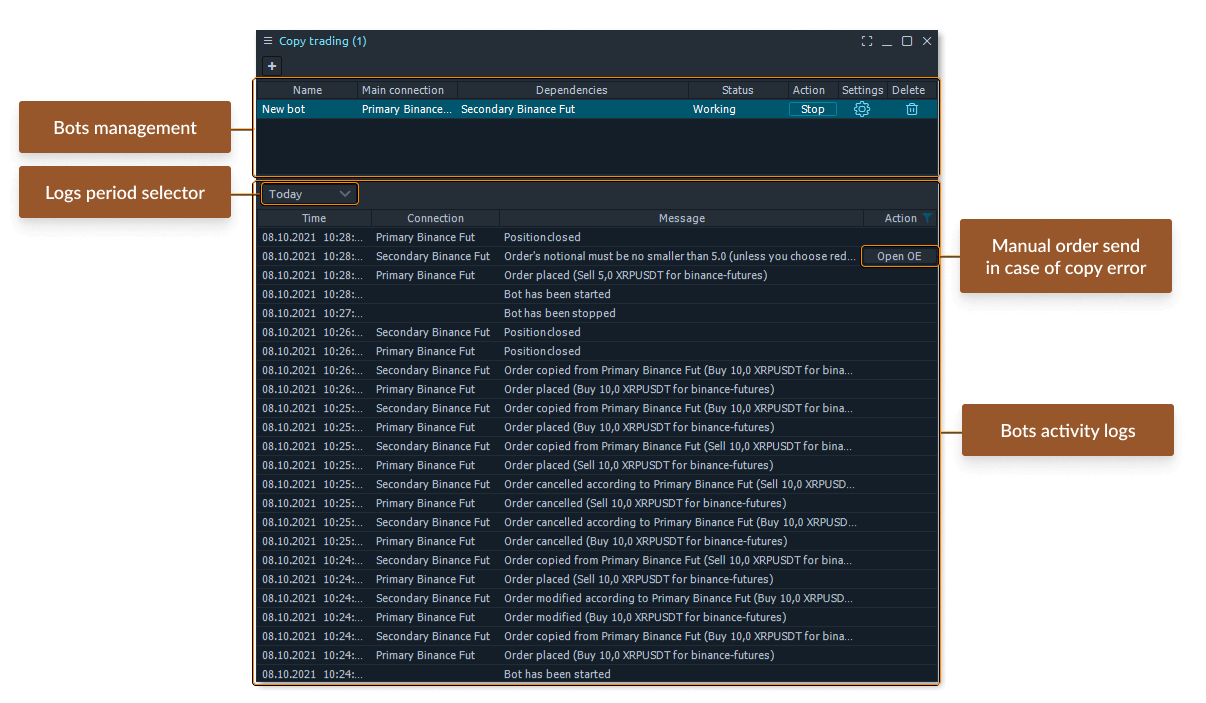
Task: Open New bot settings gear
Action: pyautogui.click(x=861, y=109)
